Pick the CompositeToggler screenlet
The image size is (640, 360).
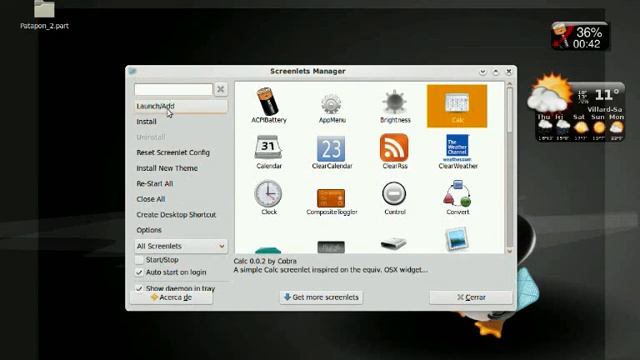pyautogui.click(x=331, y=201)
